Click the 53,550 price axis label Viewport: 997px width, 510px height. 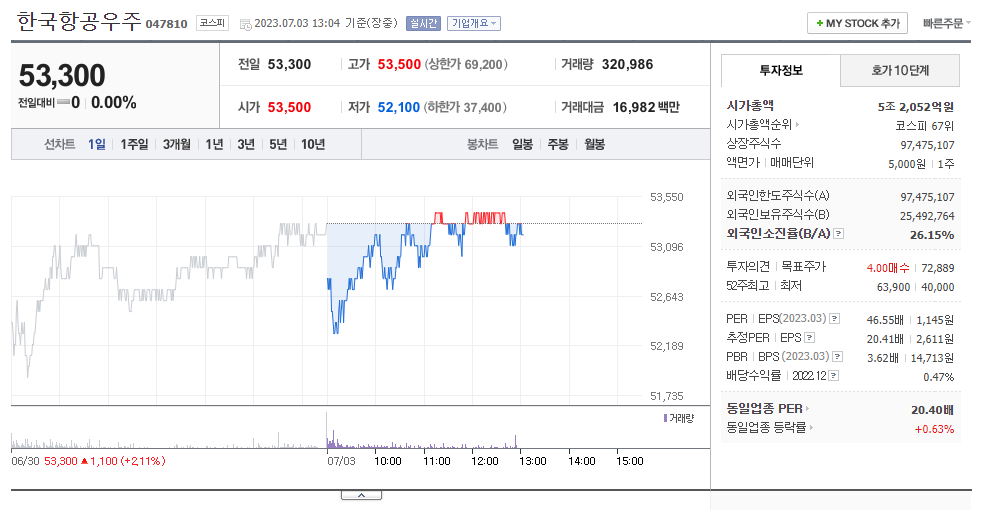(x=667, y=197)
